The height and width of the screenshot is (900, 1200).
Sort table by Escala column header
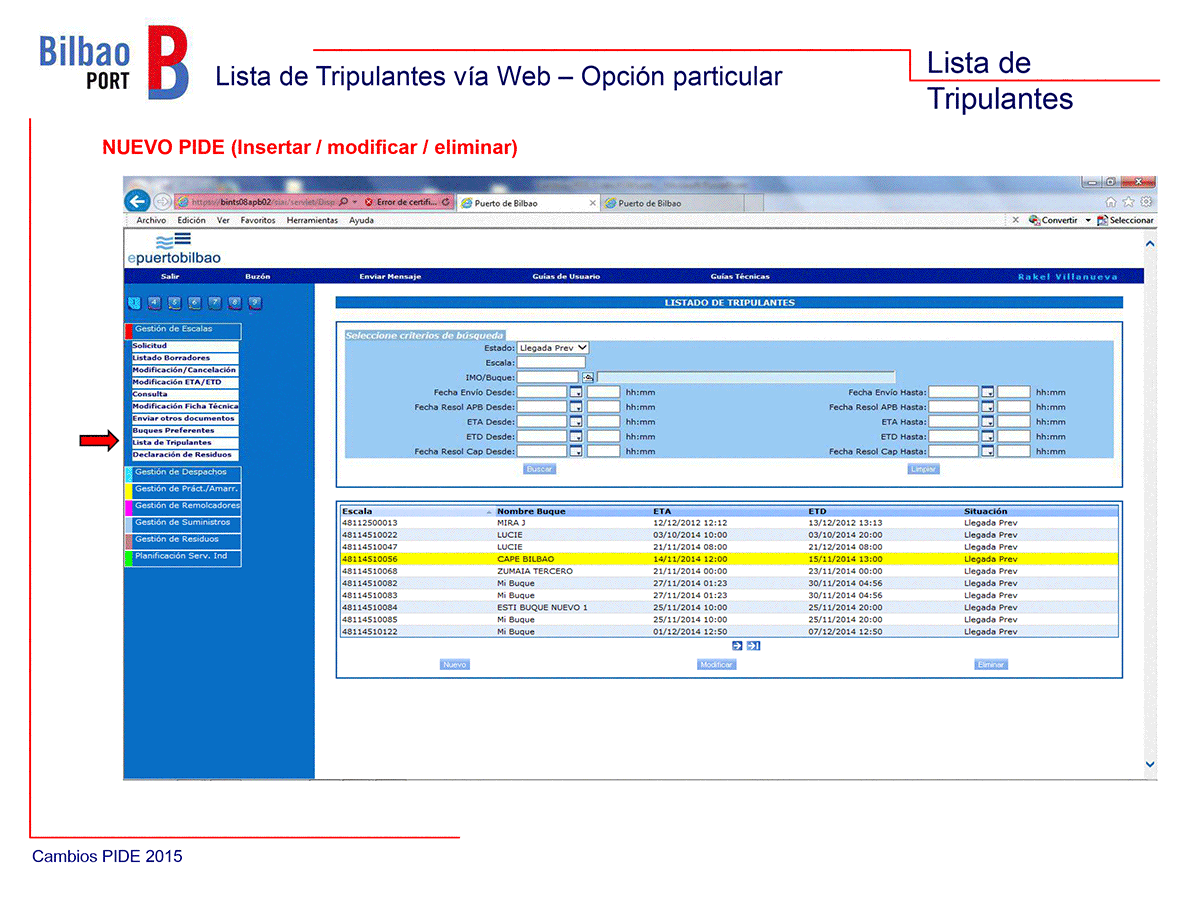click(x=417, y=511)
